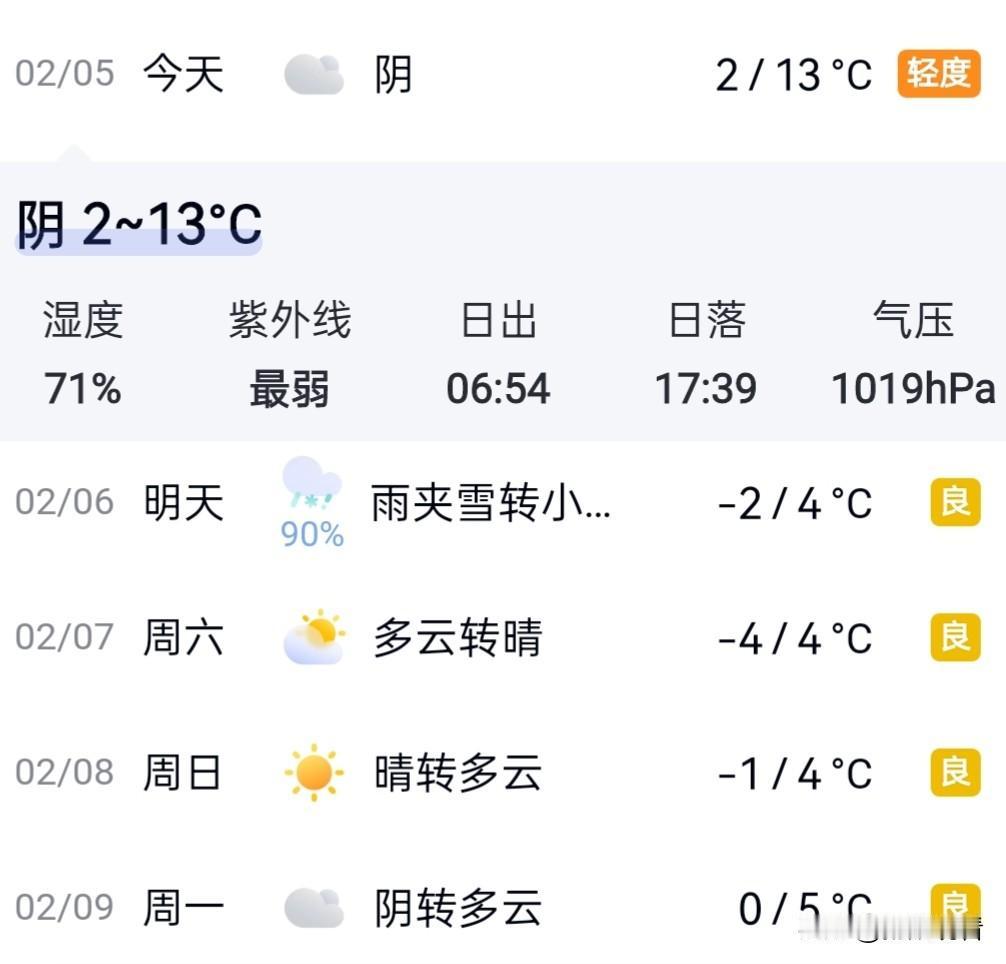The width and height of the screenshot is (1006, 964).
Task: Tap the 气压 1019hPa reading
Action: point(910,355)
